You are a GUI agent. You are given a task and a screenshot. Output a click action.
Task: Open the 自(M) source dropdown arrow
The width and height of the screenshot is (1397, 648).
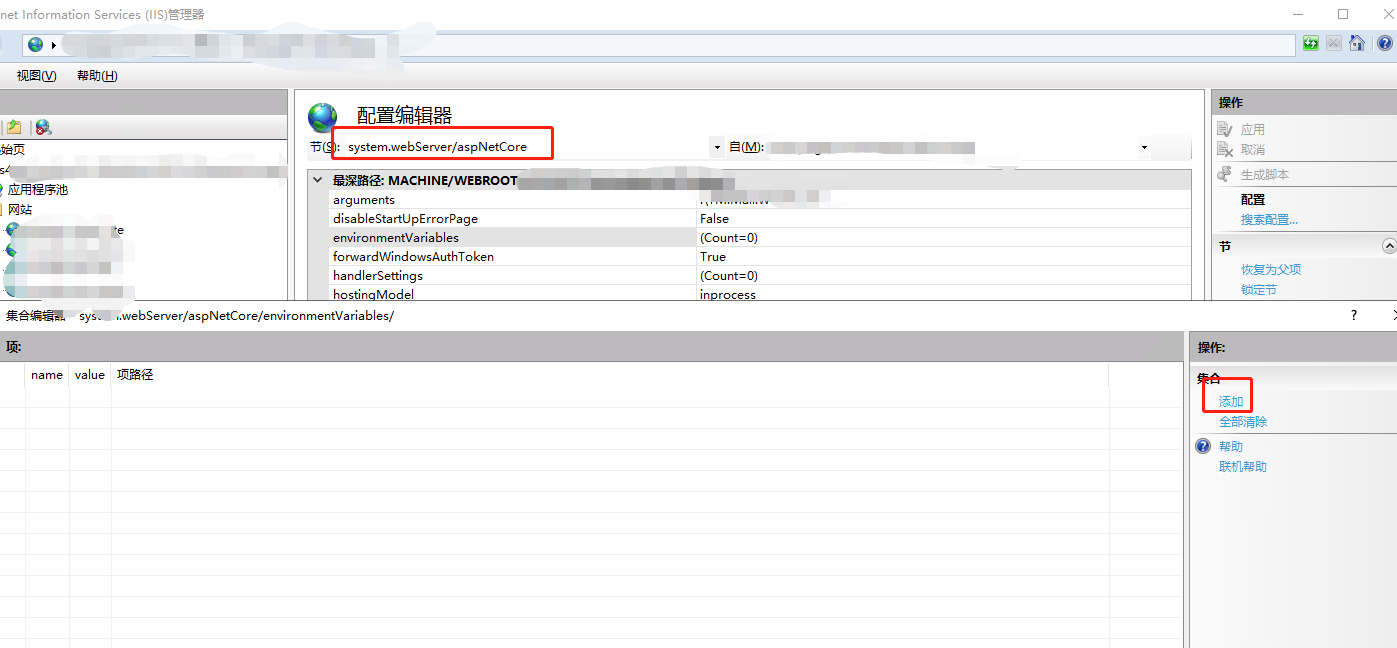(1144, 147)
